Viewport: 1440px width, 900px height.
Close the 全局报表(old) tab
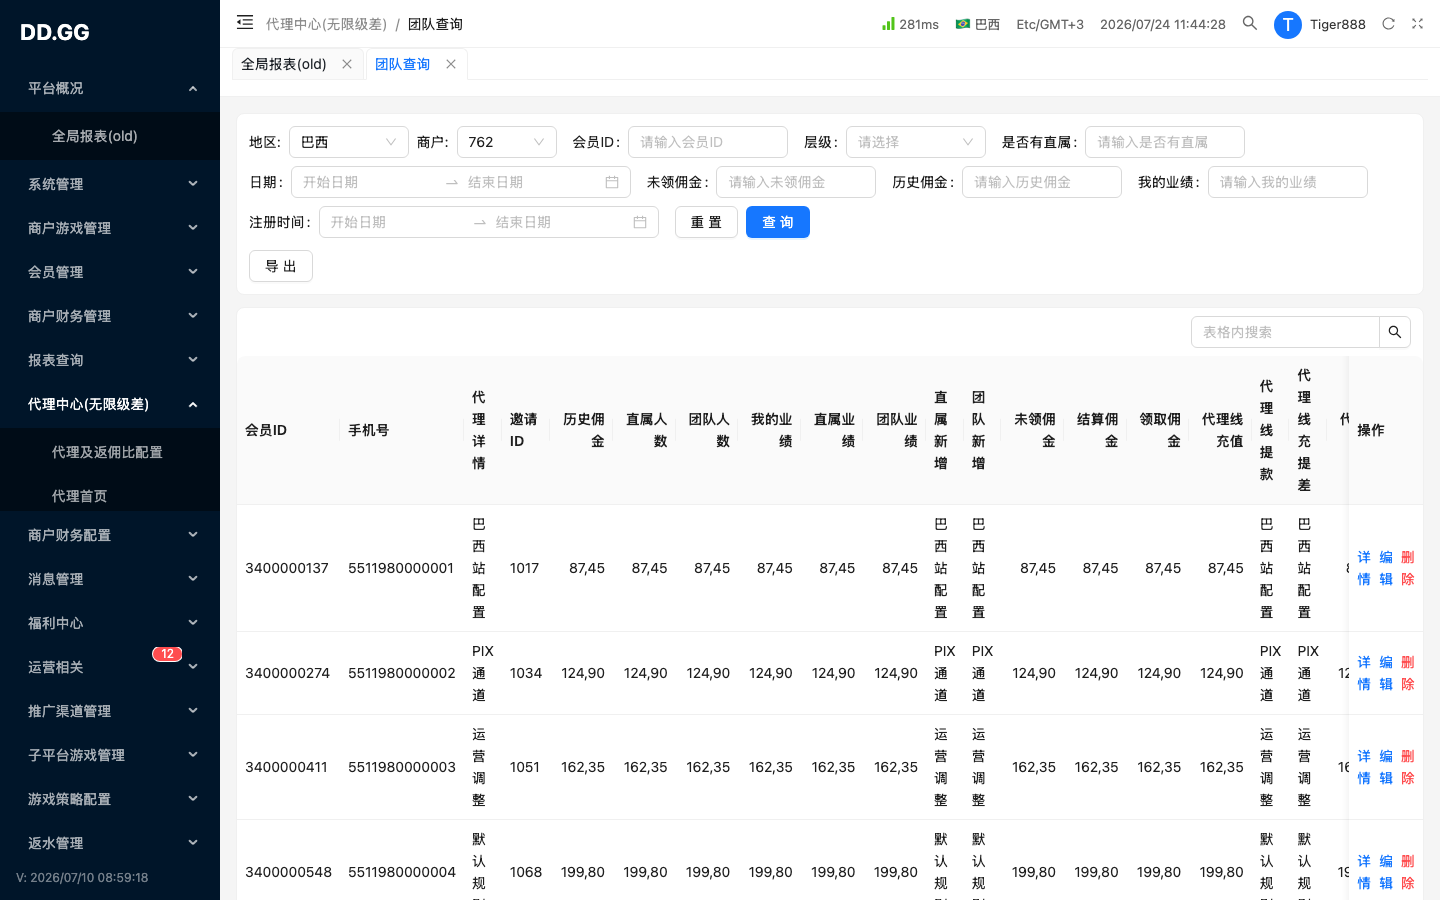tap(347, 64)
